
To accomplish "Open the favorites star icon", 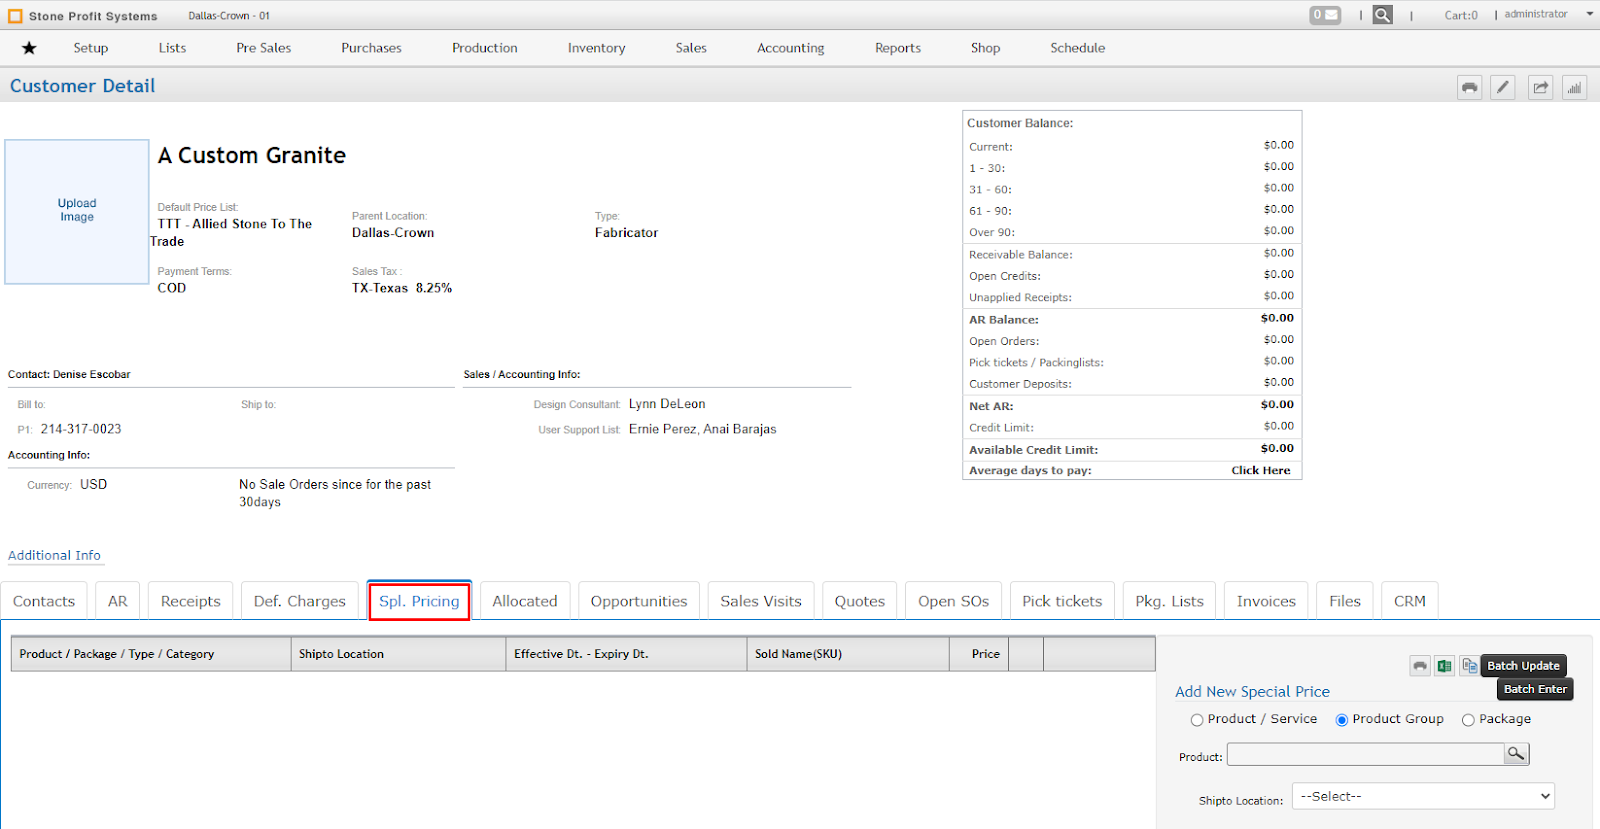I will tap(29, 48).
